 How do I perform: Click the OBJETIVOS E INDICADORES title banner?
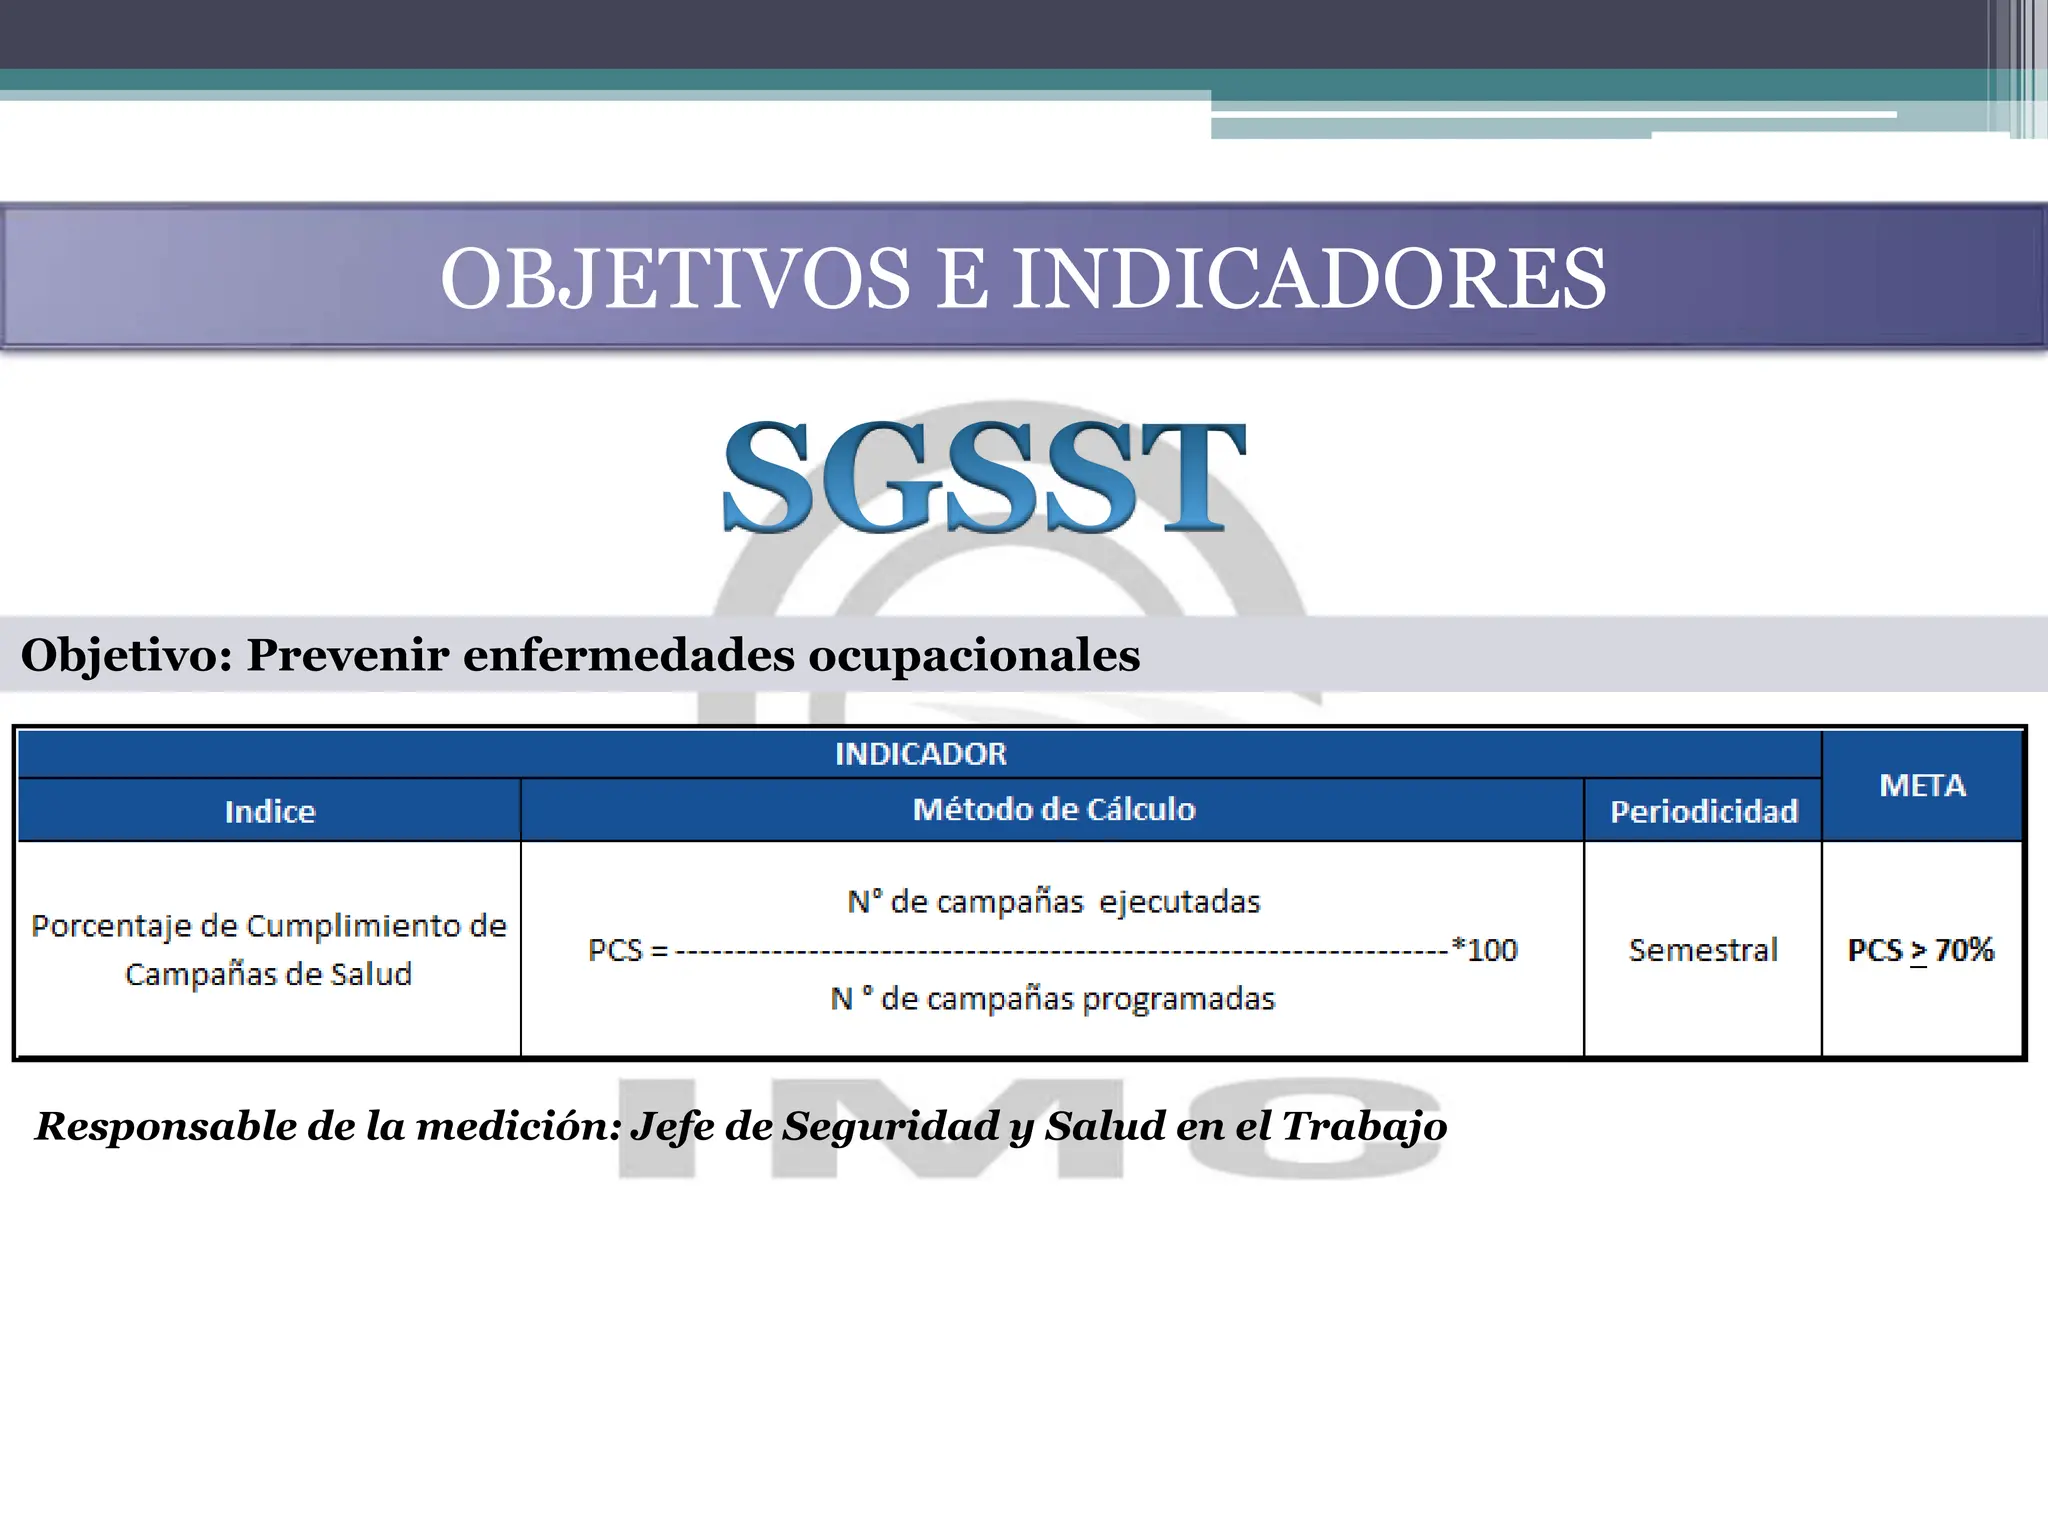tap(1023, 277)
